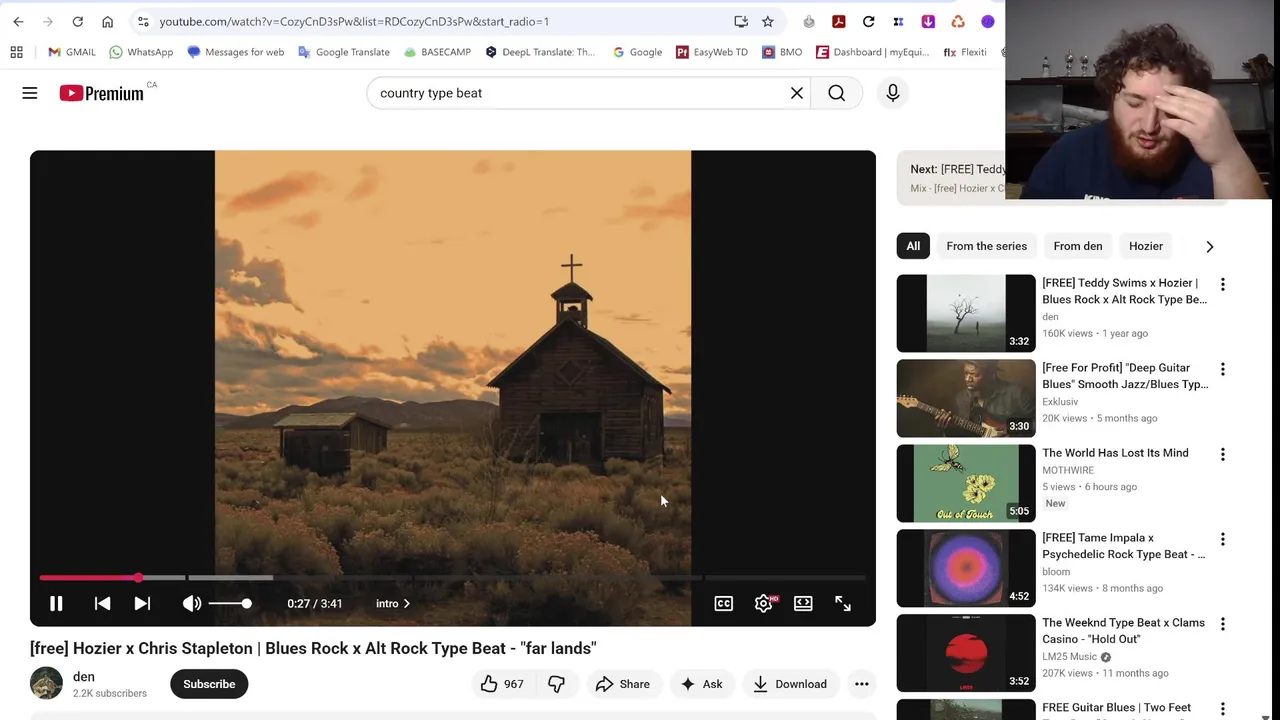Show more filter chips with right arrow
This screenshot has width=1280, height=720.
point(1209,246)
